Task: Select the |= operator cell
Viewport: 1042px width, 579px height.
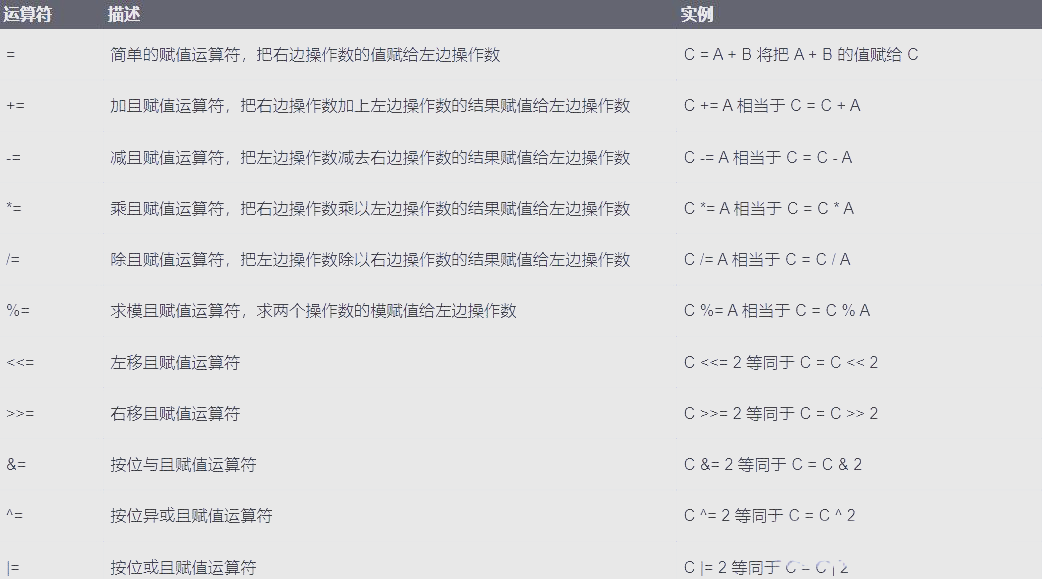Action: pos(13,568)
